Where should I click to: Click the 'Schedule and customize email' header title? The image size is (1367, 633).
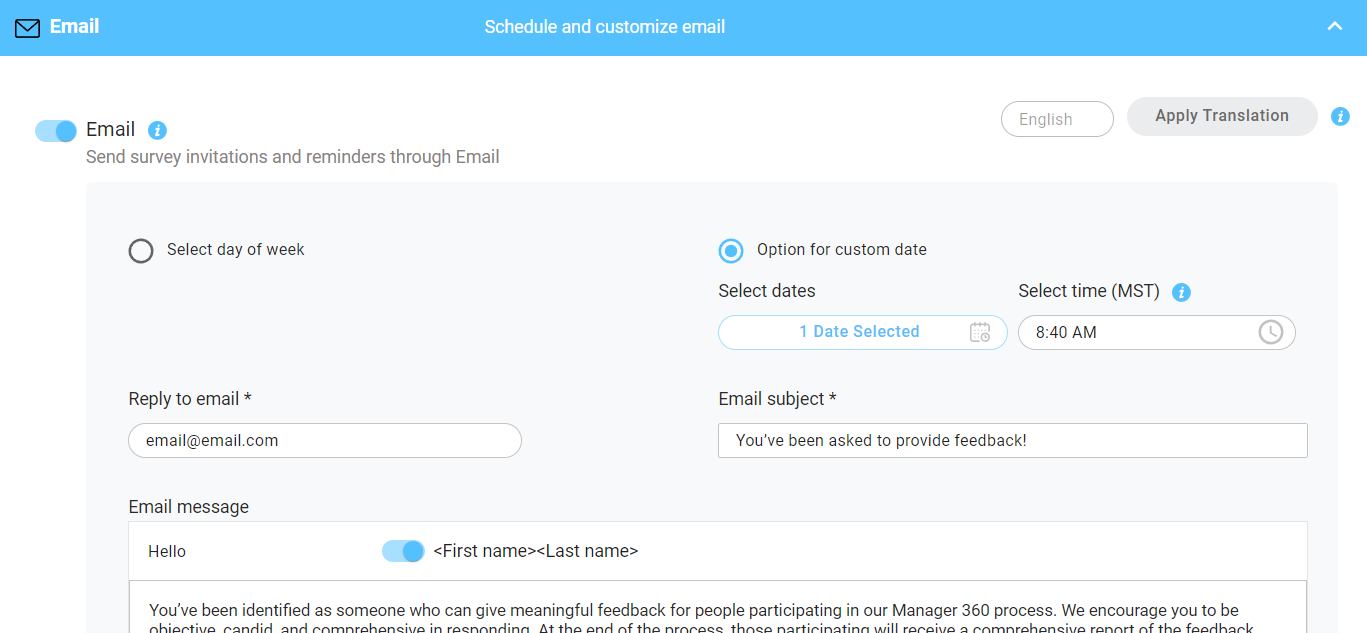pos(605,27)
